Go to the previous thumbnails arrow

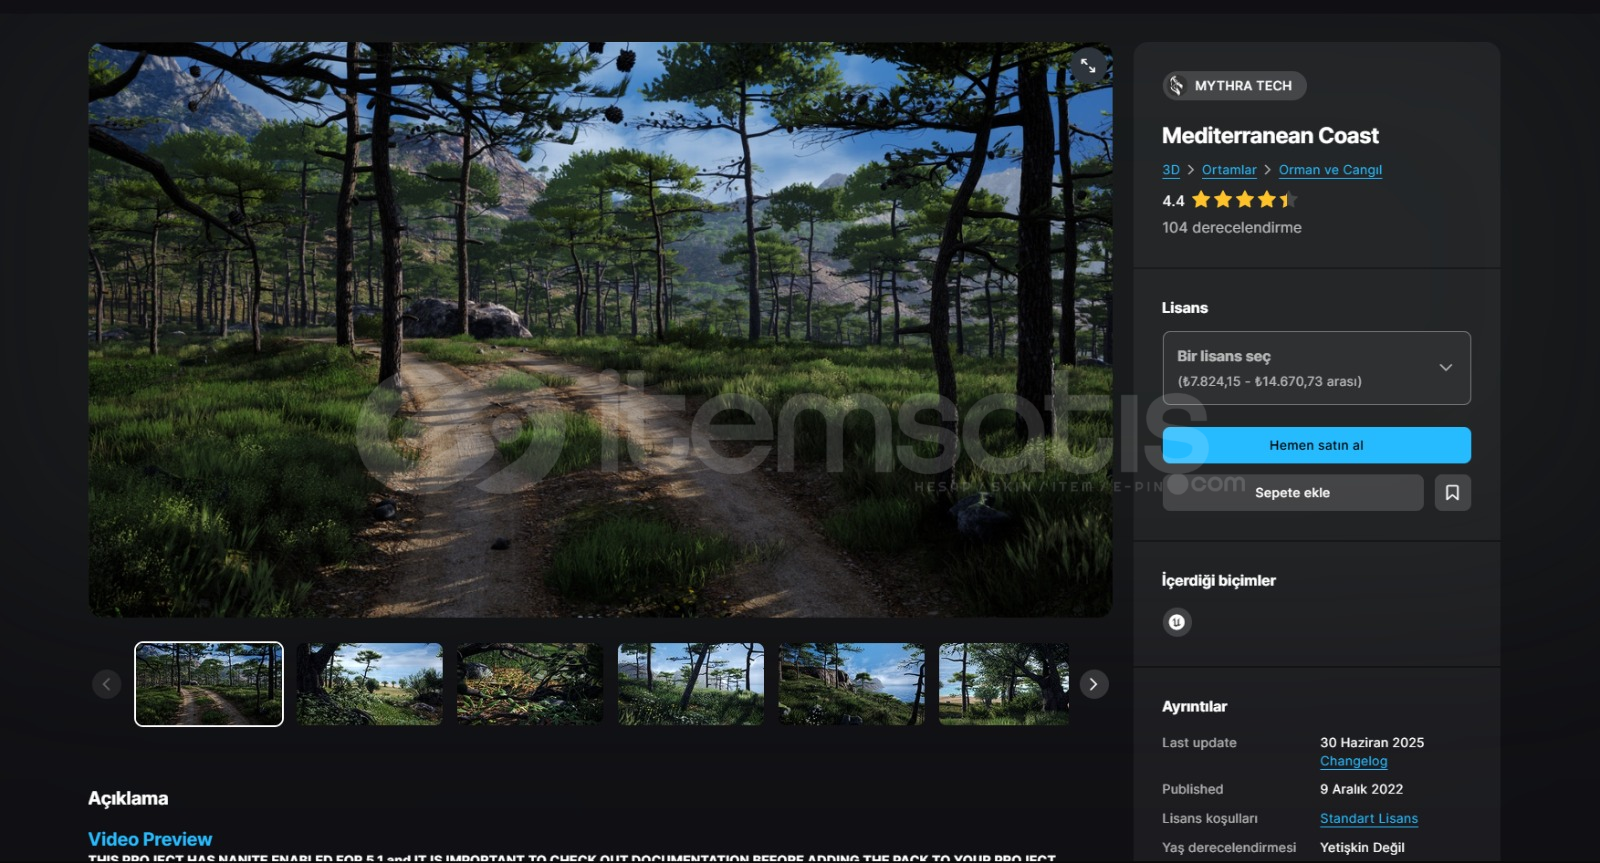[x=107, y=684]
